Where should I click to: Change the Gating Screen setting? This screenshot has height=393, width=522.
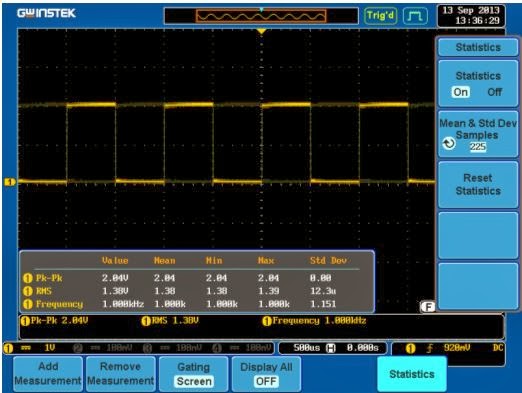[x=194, y=374]
